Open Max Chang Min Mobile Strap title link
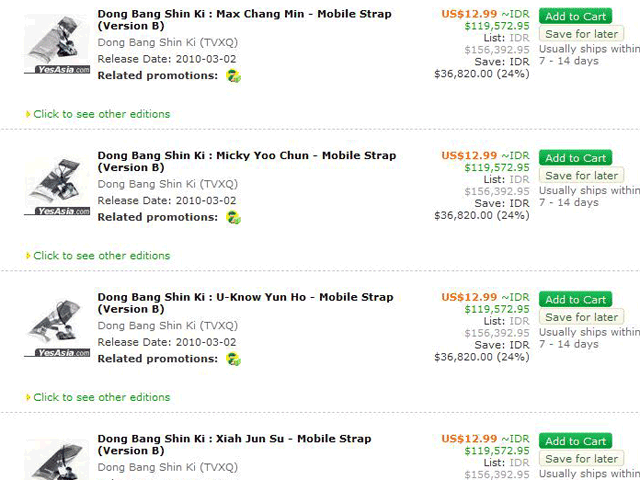Viewport: 640px width, 480px height. pyautogui.click(x=244, y=15)
